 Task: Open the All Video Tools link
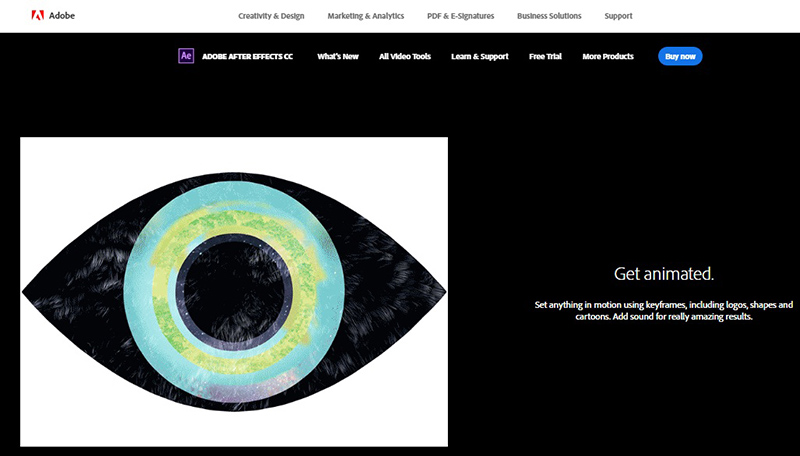(405, 57)
